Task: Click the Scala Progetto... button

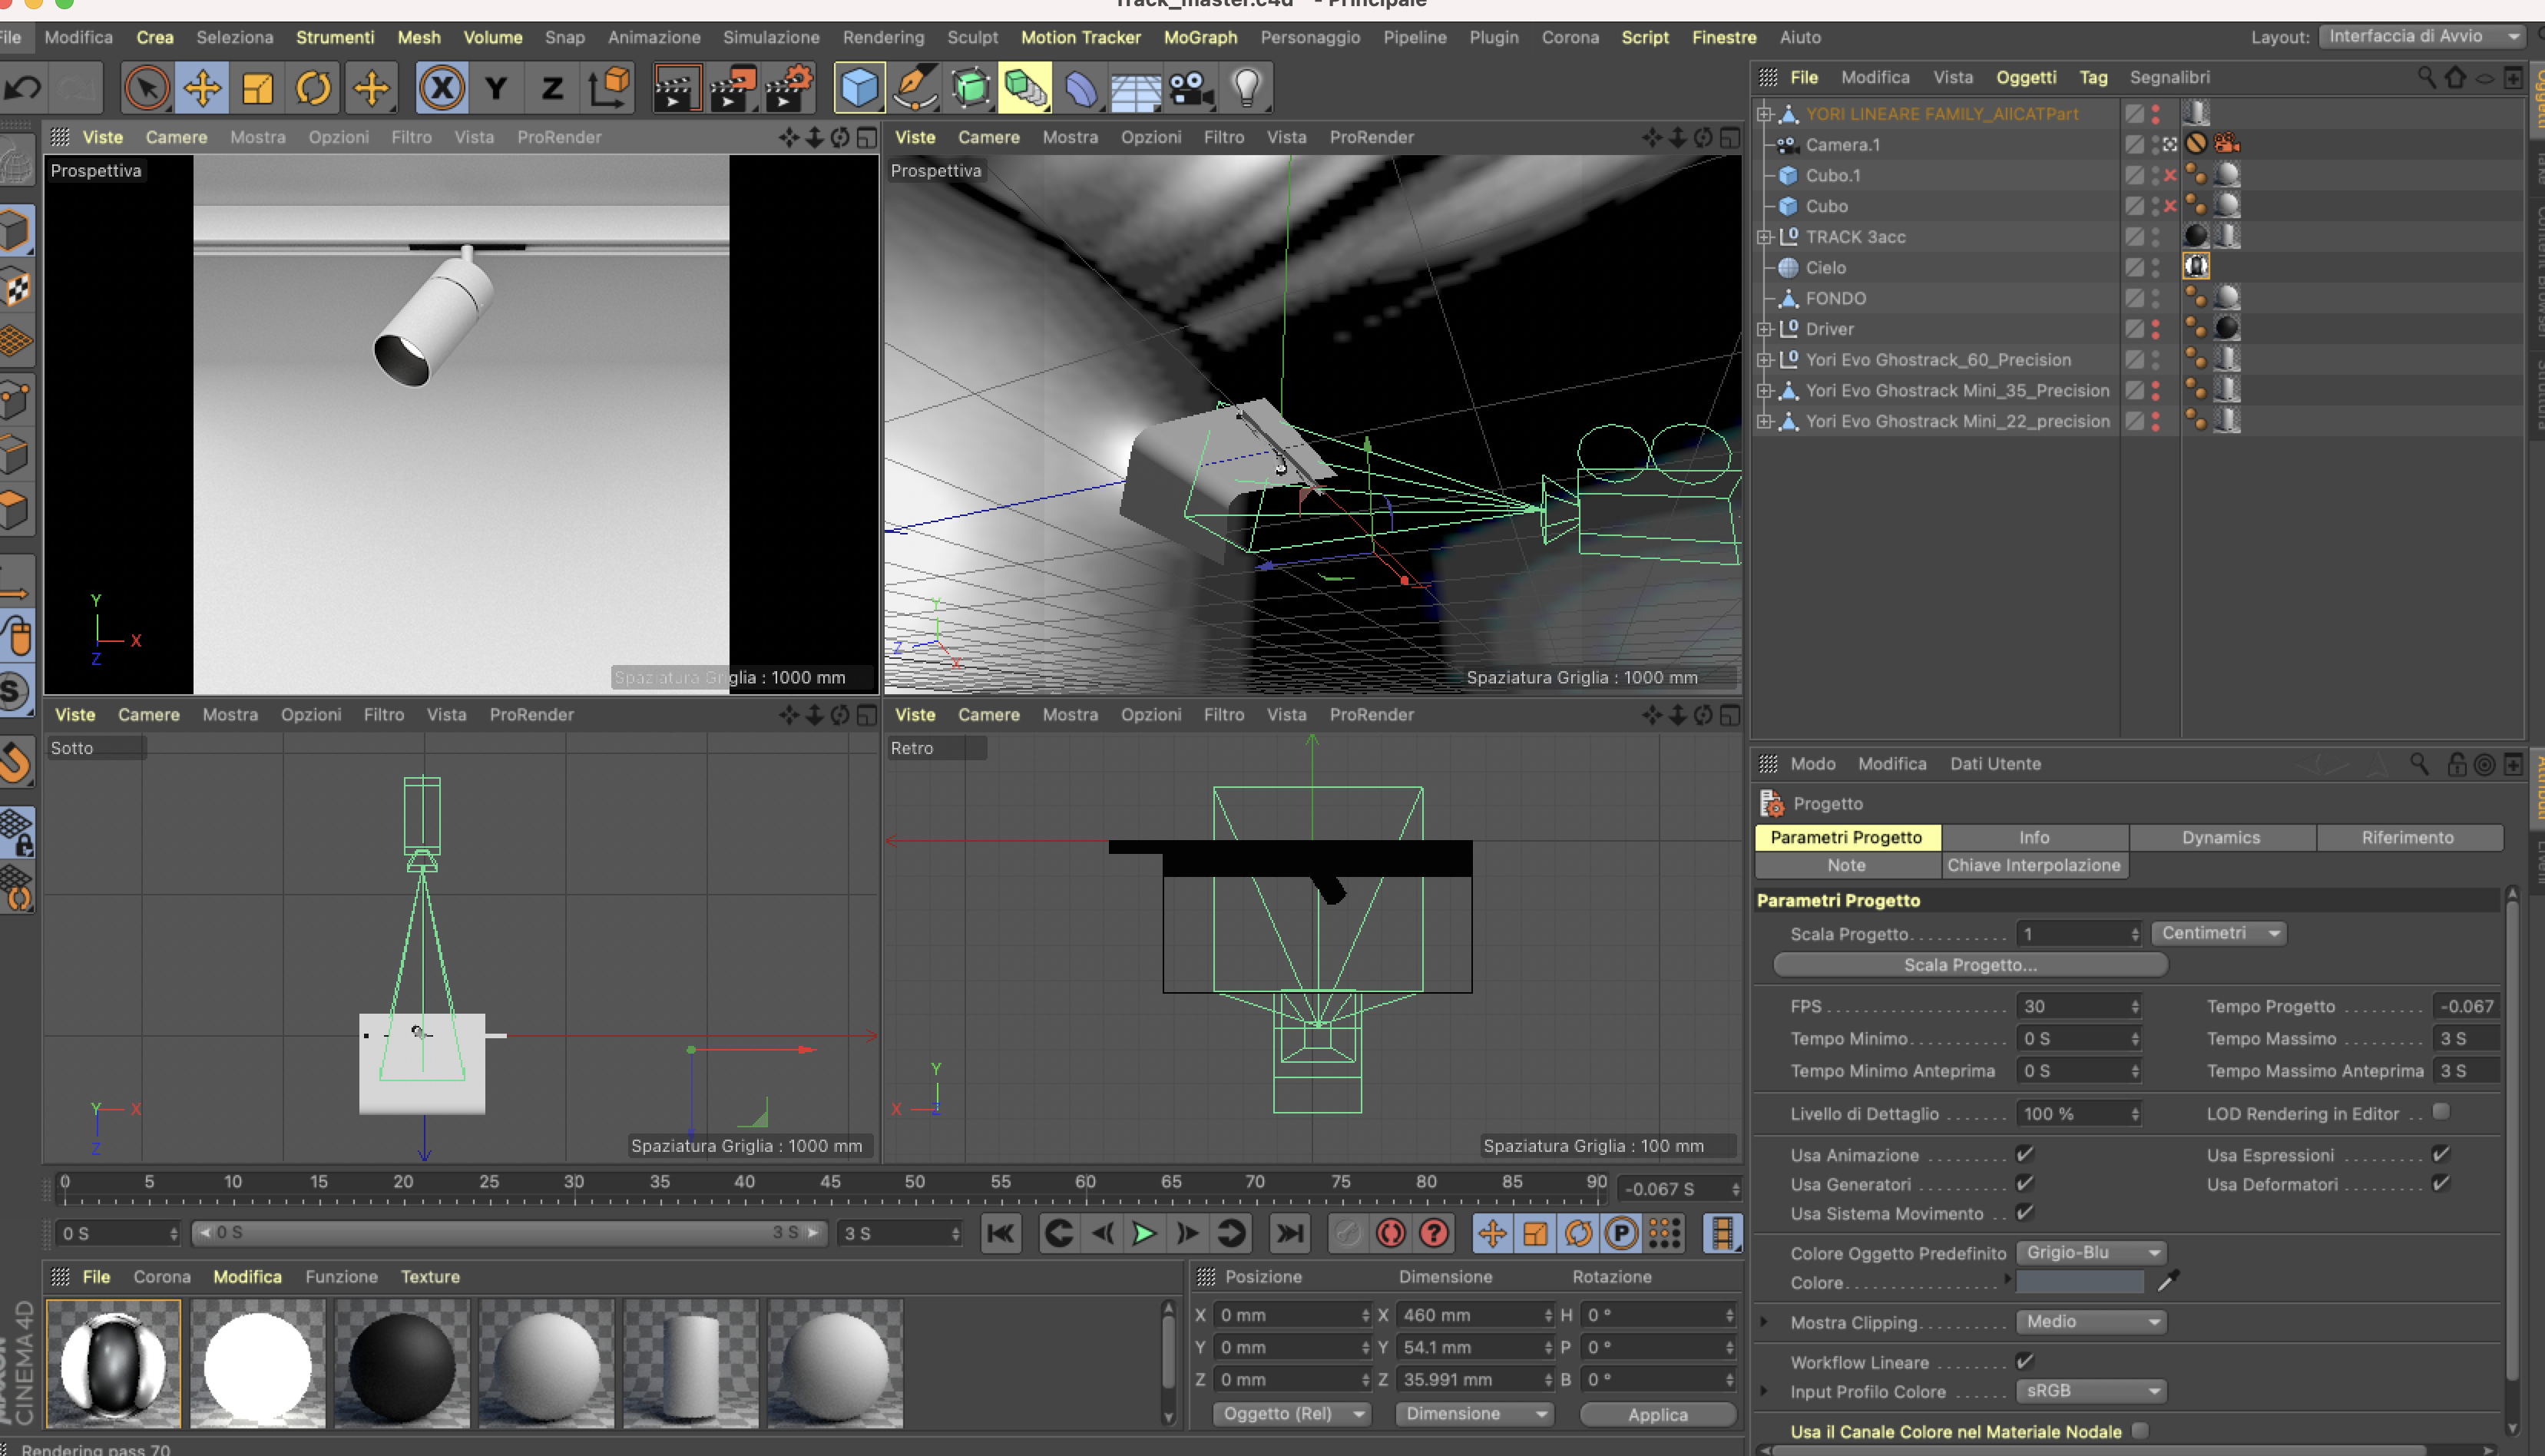Action: click(1969, 964)
